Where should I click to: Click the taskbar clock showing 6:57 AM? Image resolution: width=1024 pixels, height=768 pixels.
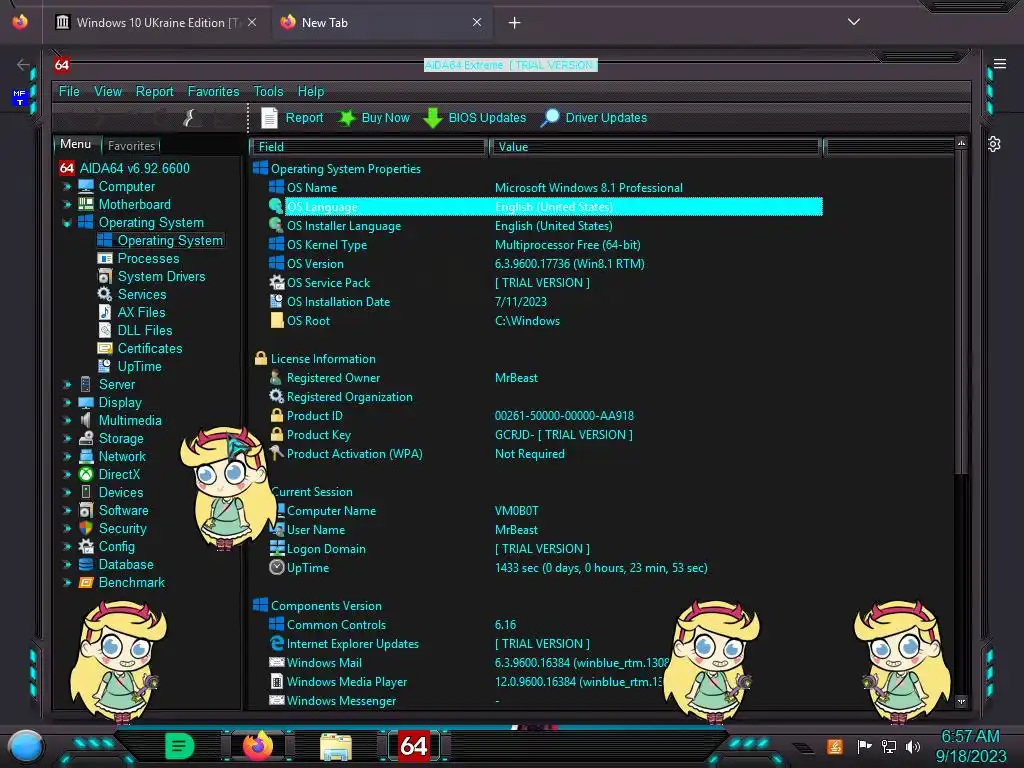click(970, 746)
